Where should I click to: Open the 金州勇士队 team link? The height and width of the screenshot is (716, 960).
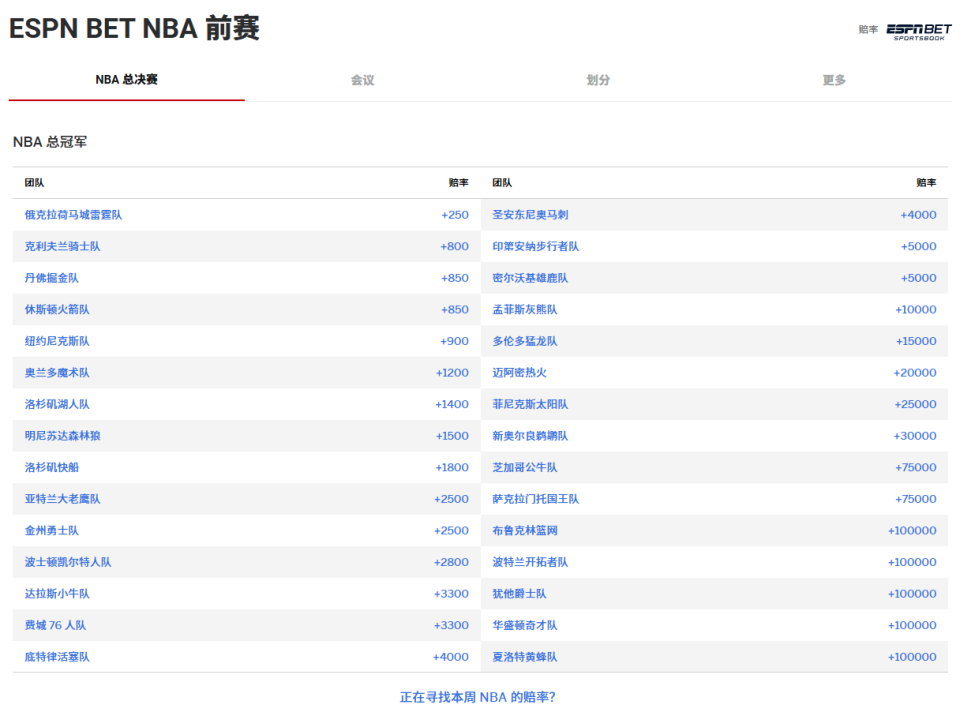coord(51,530)
